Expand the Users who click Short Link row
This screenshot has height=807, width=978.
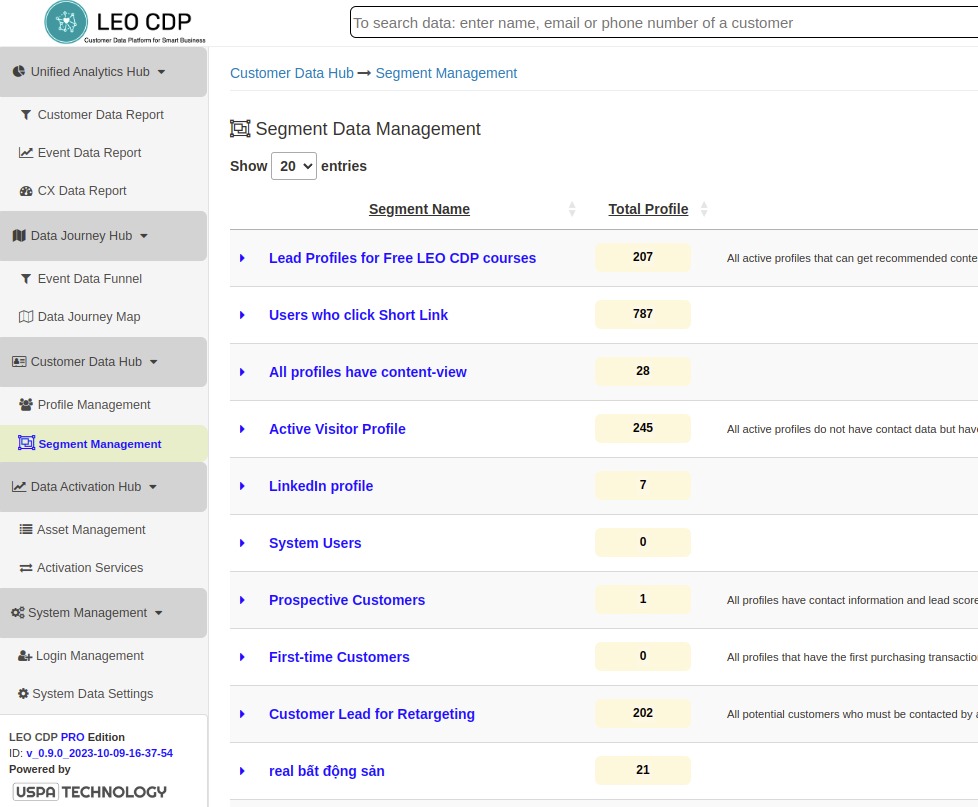(x=243, y=315)
